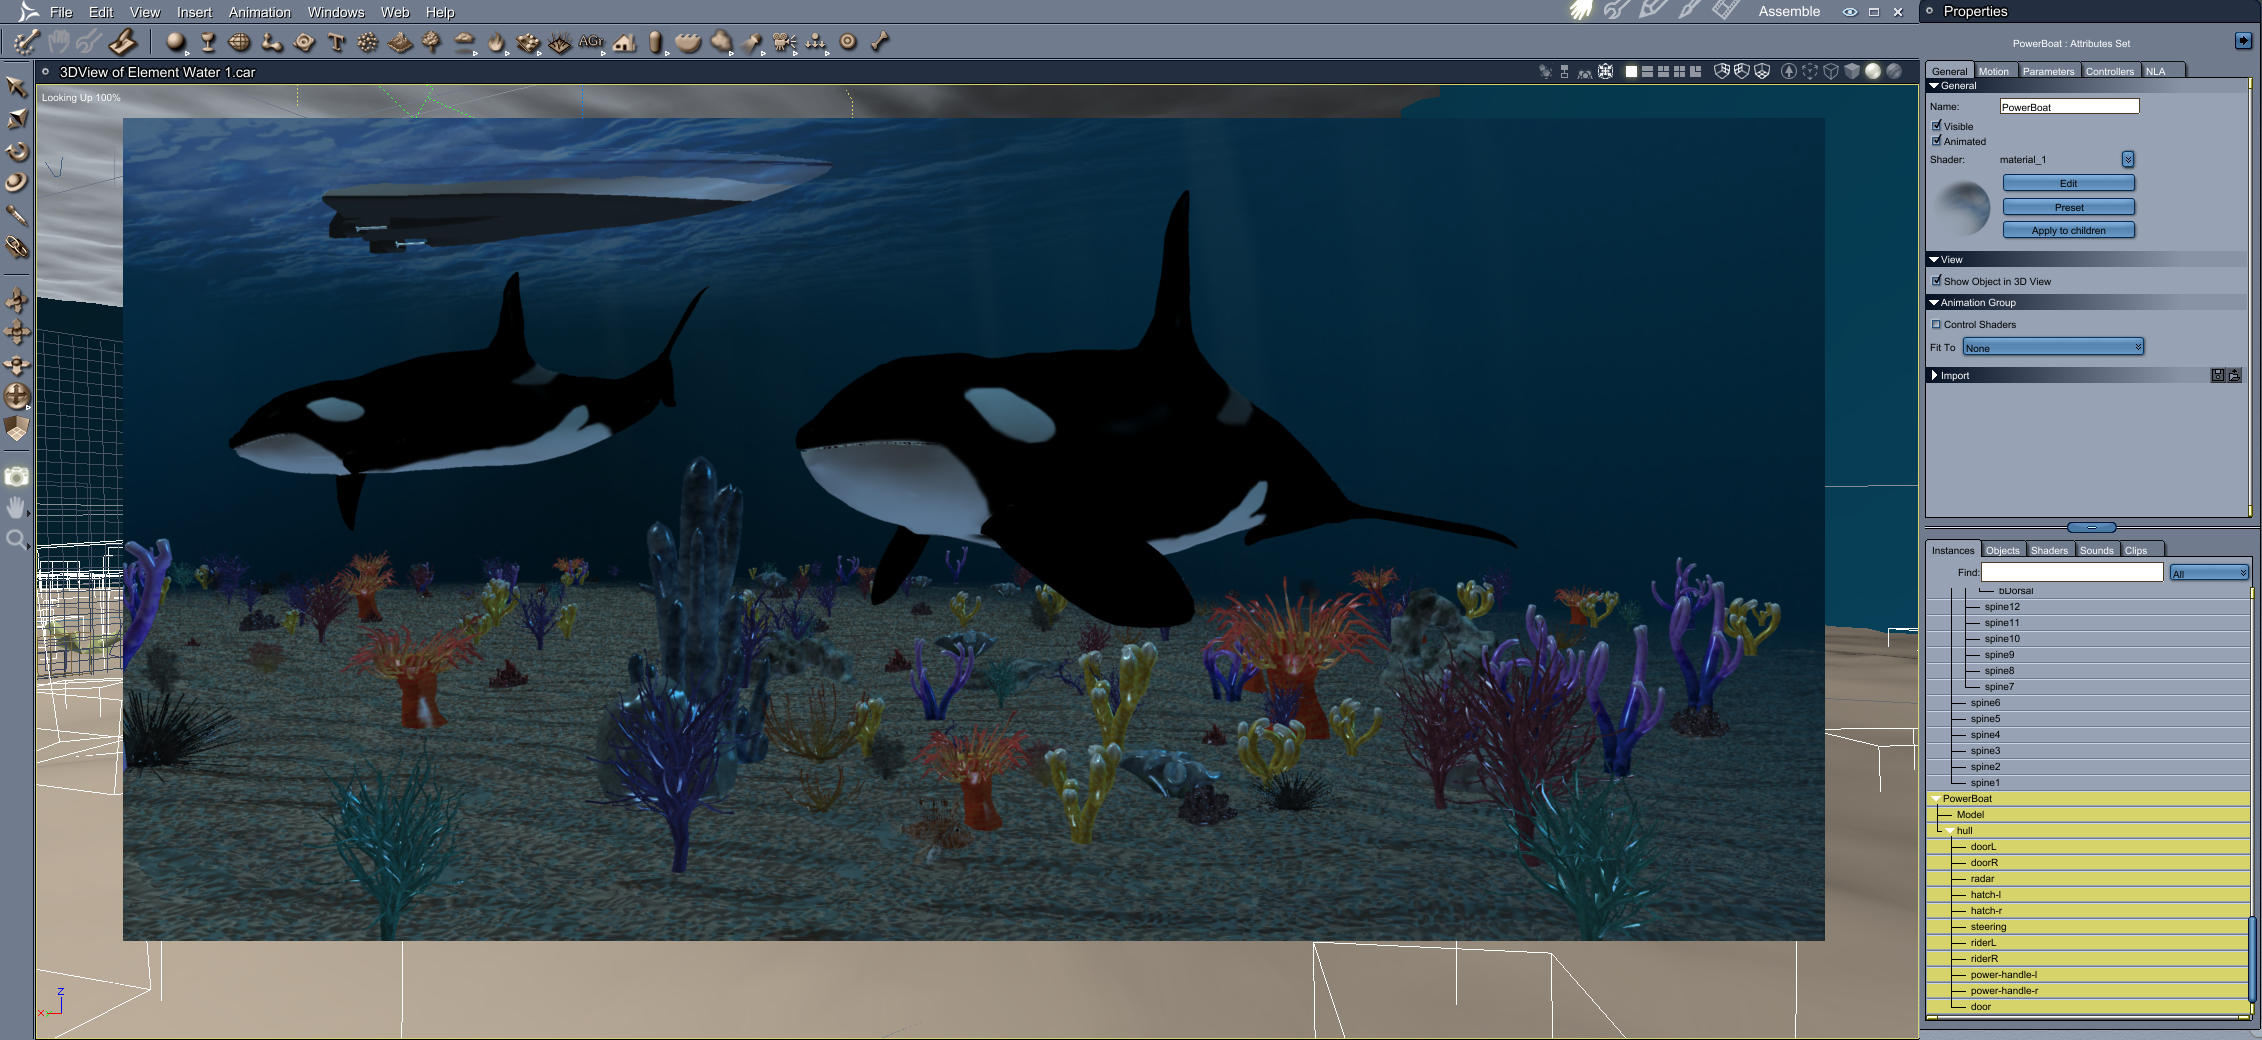Collapse the View section
This screenshot has width=2262, height=1040.
tap(1934, 259)
